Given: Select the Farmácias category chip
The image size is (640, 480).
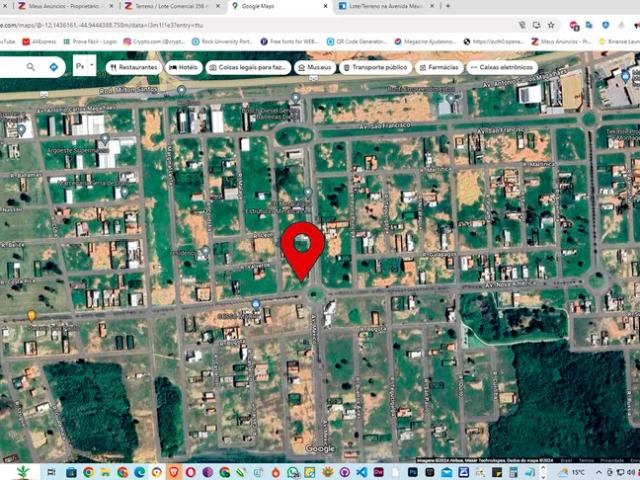Looking at the screenshot, I should pyautogui.click(x=440, y=67).
